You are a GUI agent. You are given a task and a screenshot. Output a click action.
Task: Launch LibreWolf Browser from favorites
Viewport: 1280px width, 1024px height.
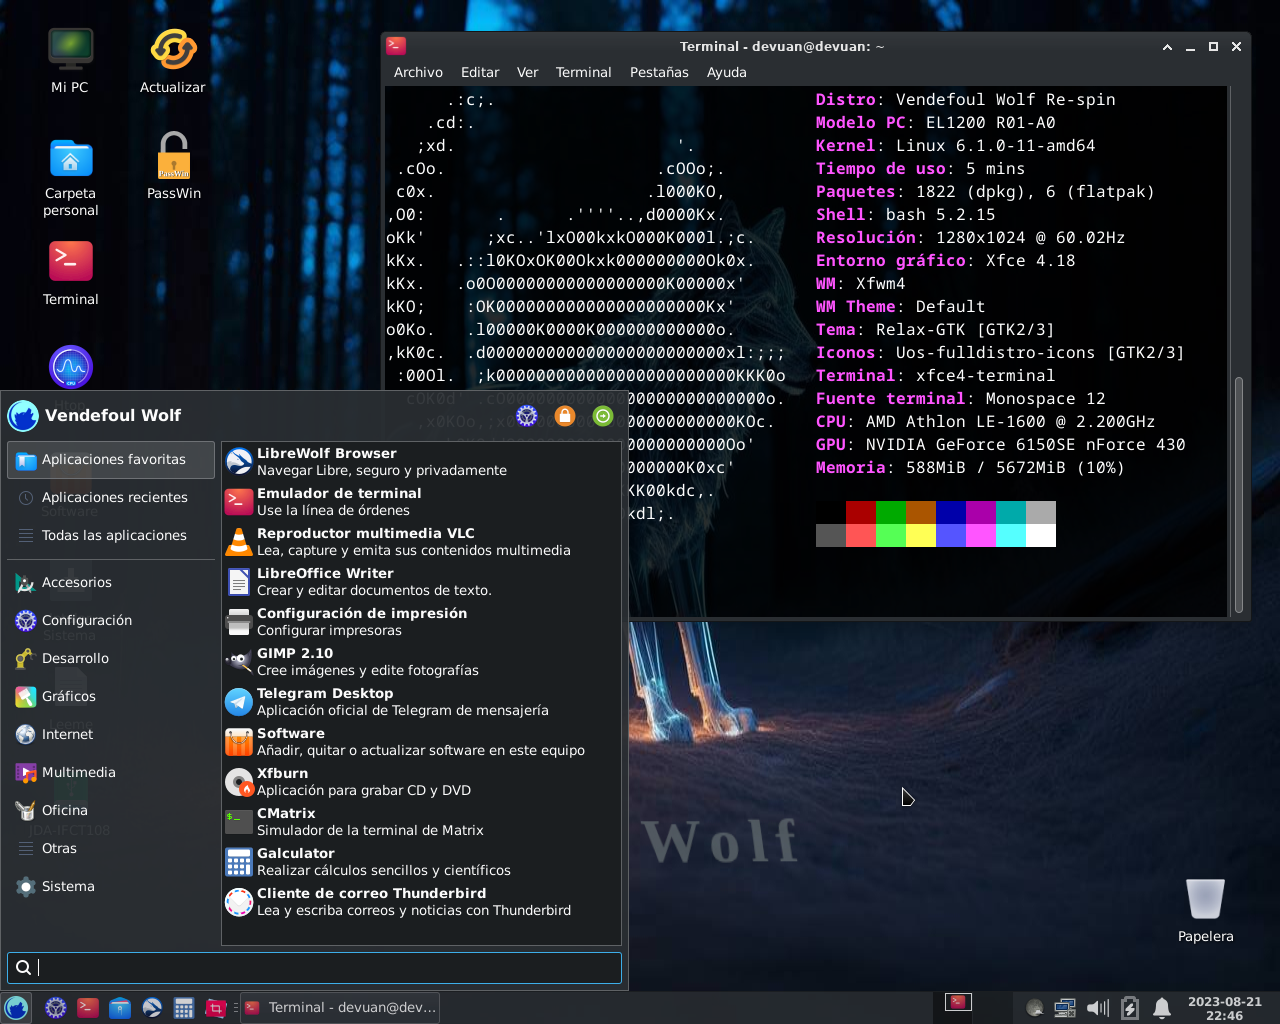point(421,462)
